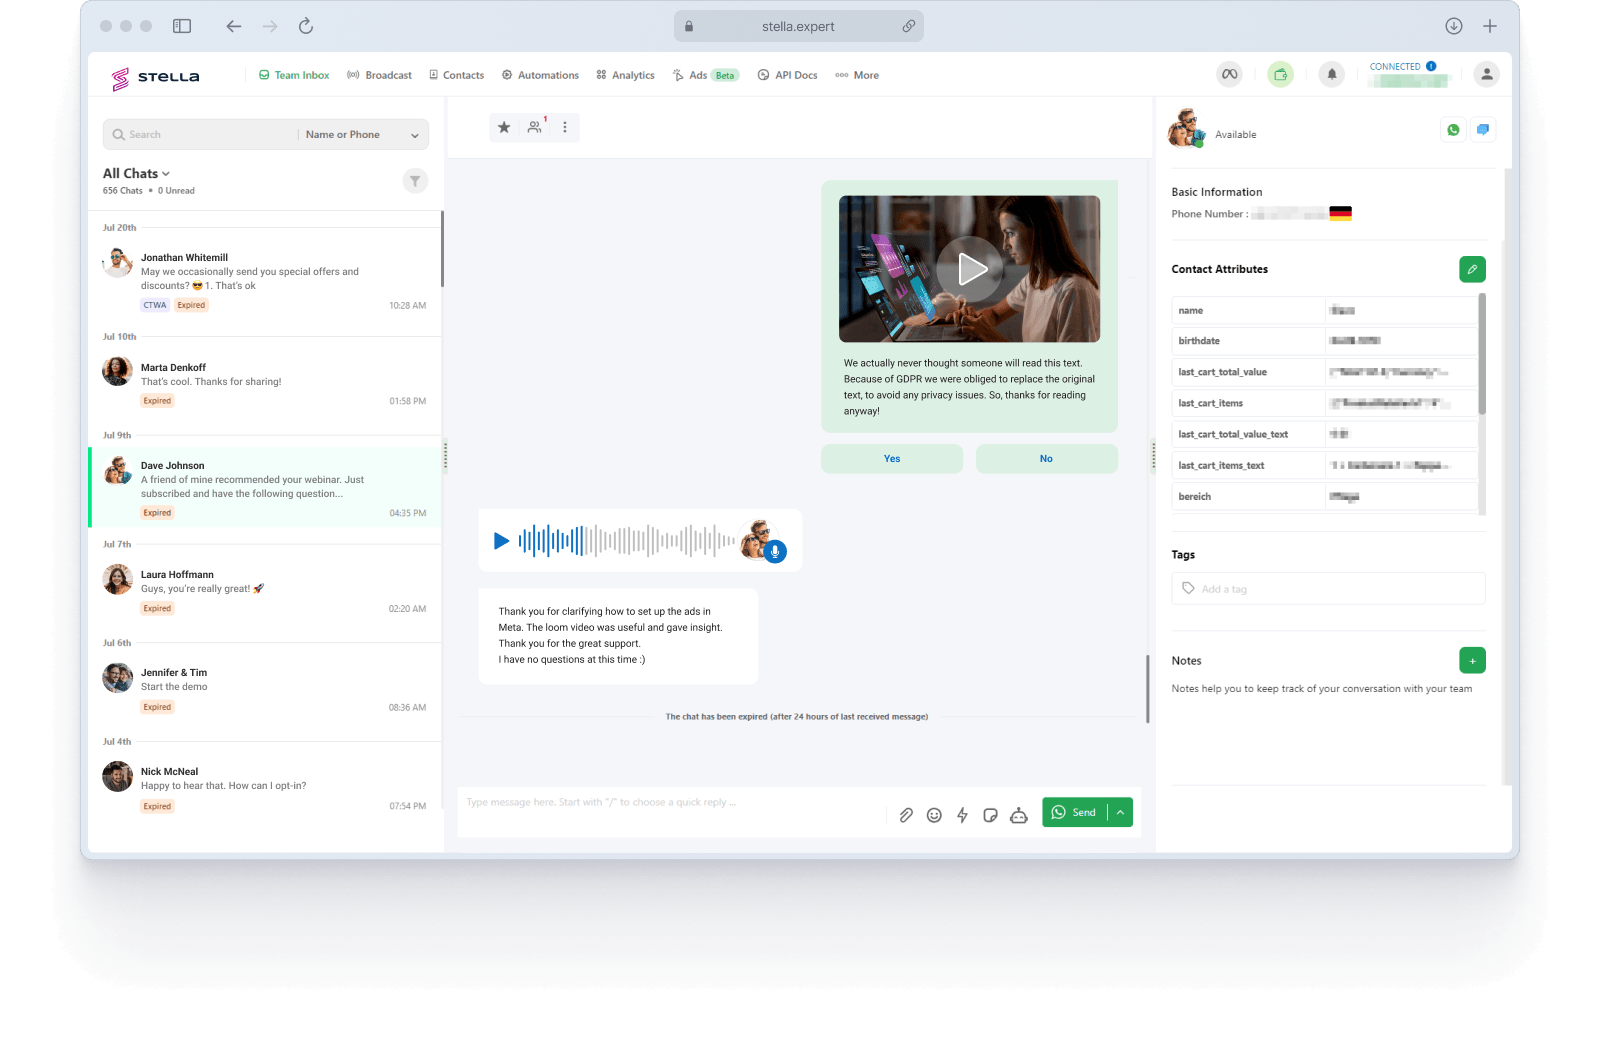Click the robot chatbot icon

tap(1019, 815)
